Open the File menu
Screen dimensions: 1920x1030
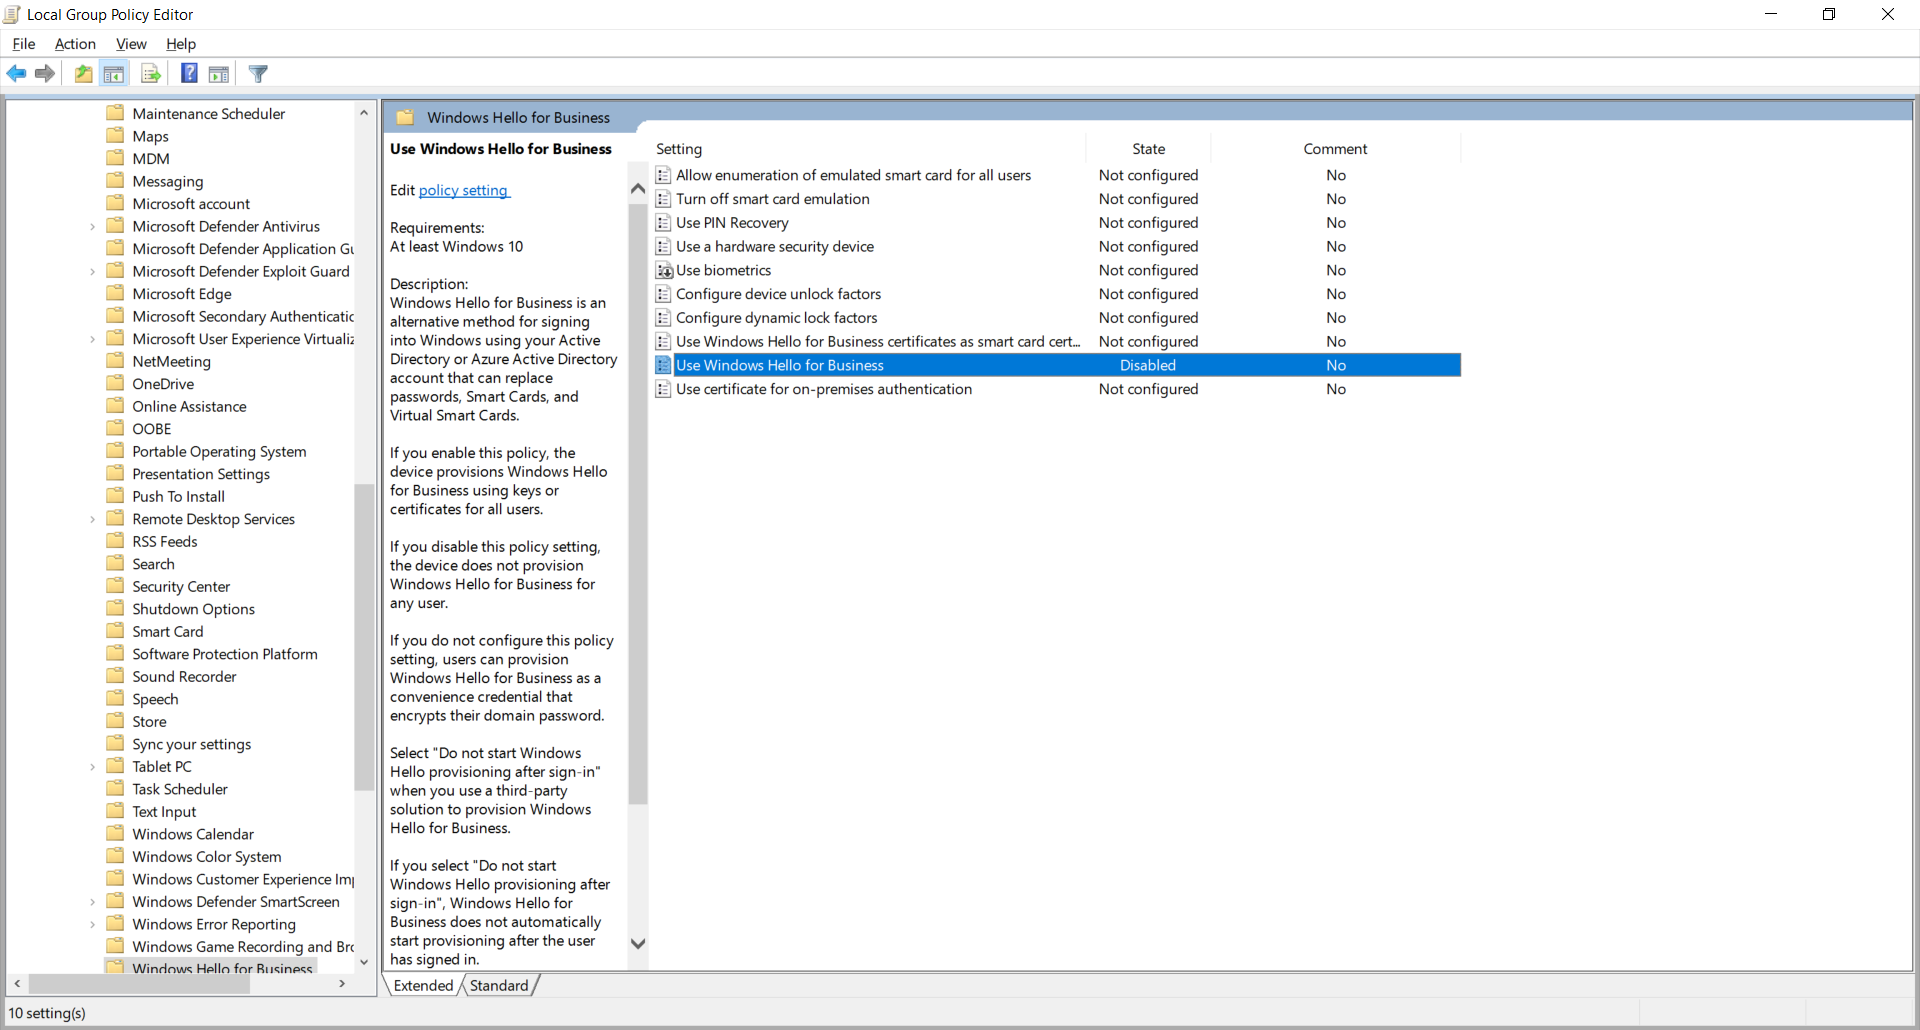click(24, 44)
